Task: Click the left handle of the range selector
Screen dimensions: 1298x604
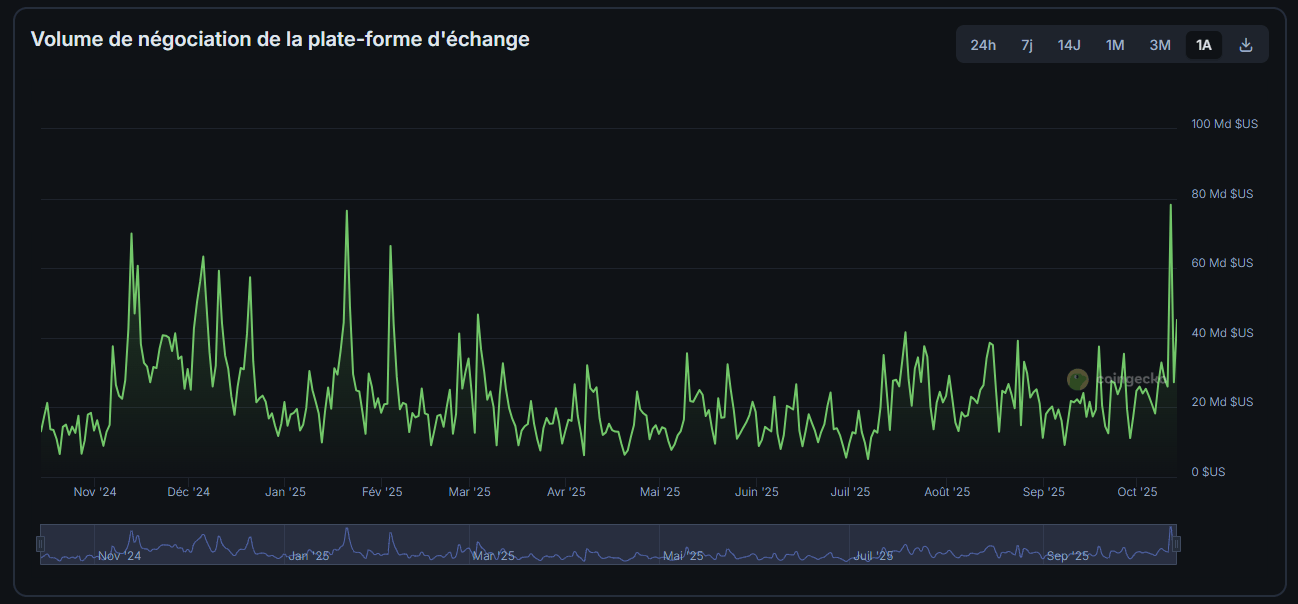Action: coord(42,543)
